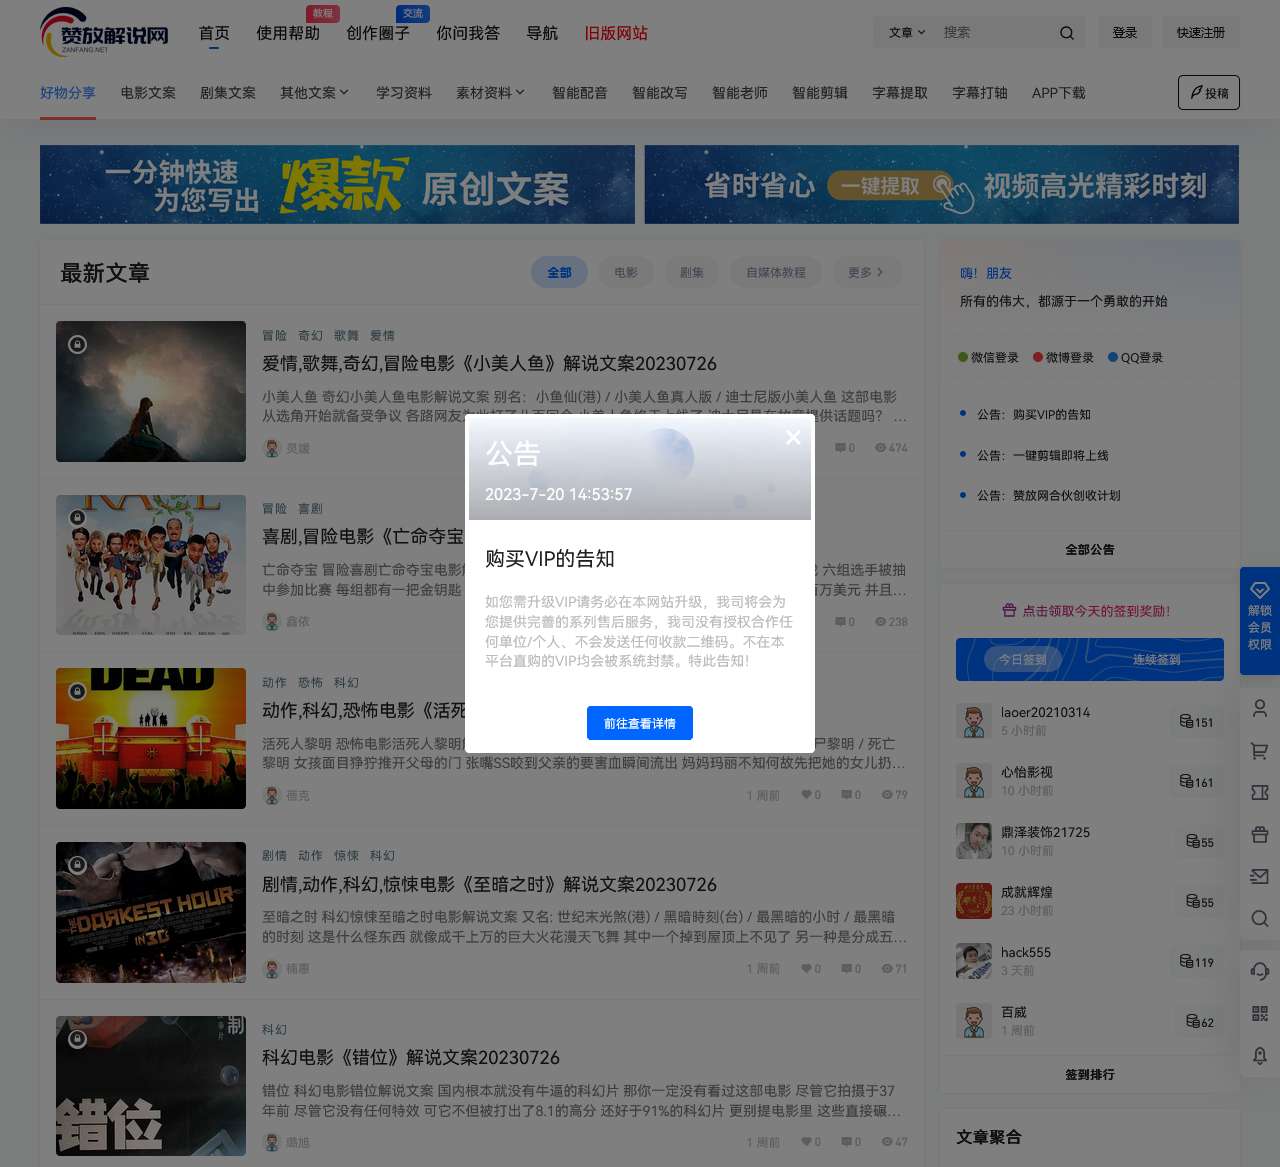Click inside the 搜索 input field
Screen dimensions: 1280x1167
[x=995, y=33]
